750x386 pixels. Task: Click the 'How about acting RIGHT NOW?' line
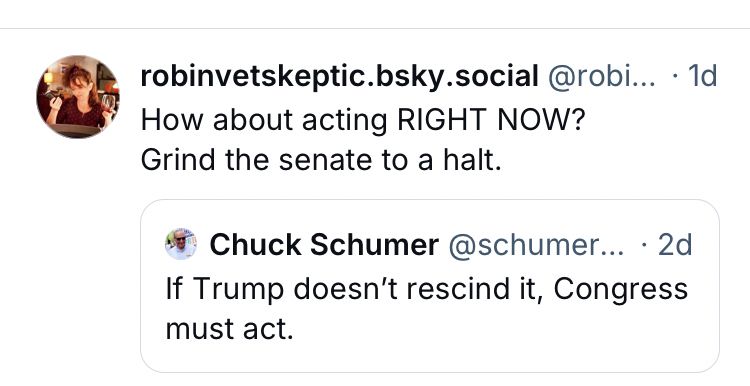pos(363,119)
